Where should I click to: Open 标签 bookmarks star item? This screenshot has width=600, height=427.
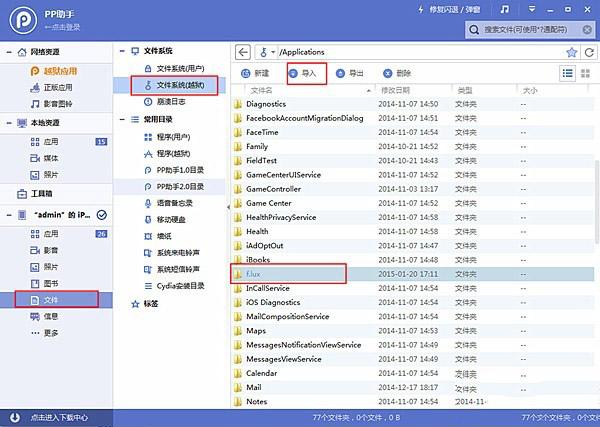pyautogui.click(x=145, y=304)
